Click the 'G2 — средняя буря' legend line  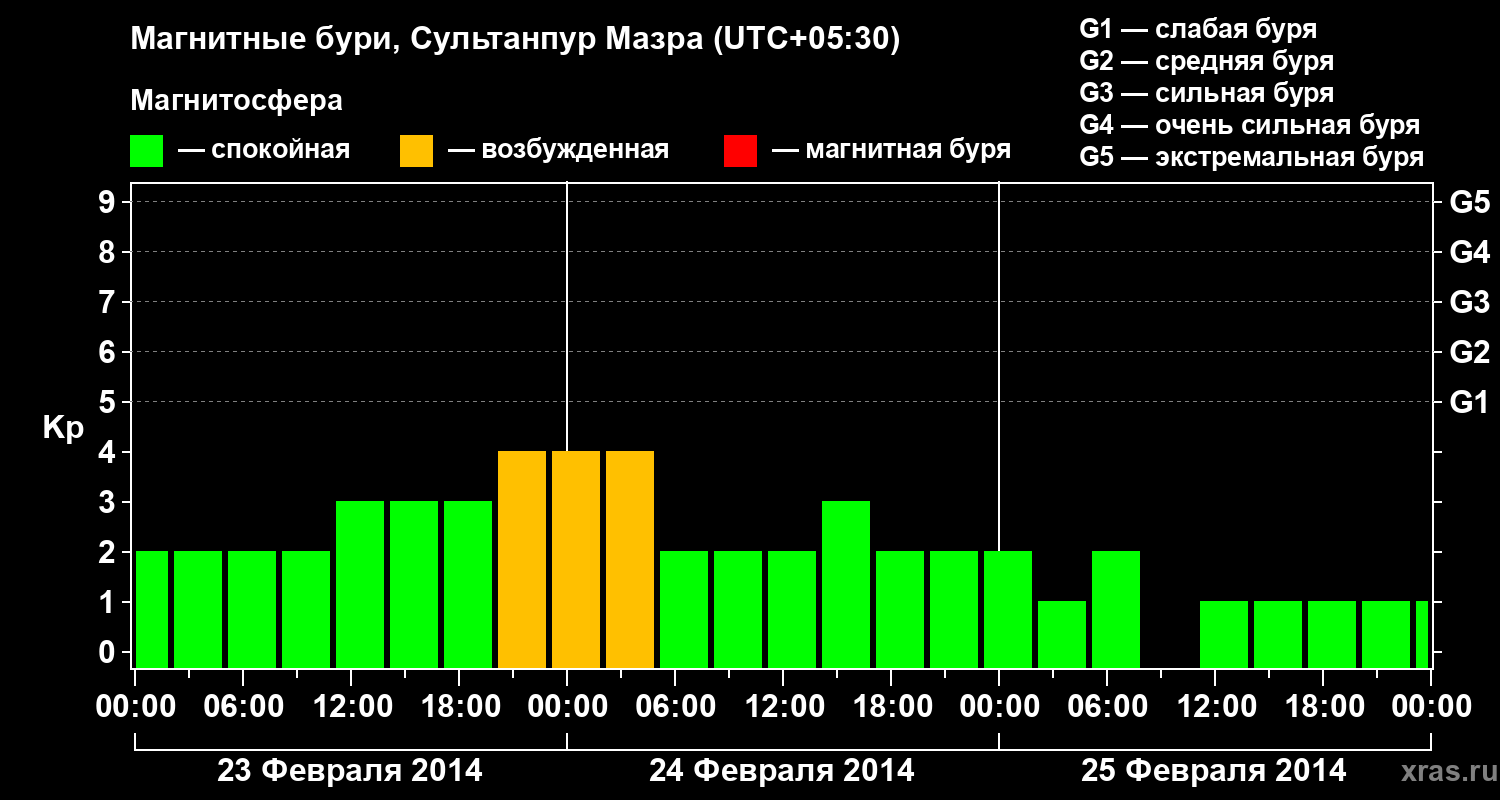(1206, 61)
